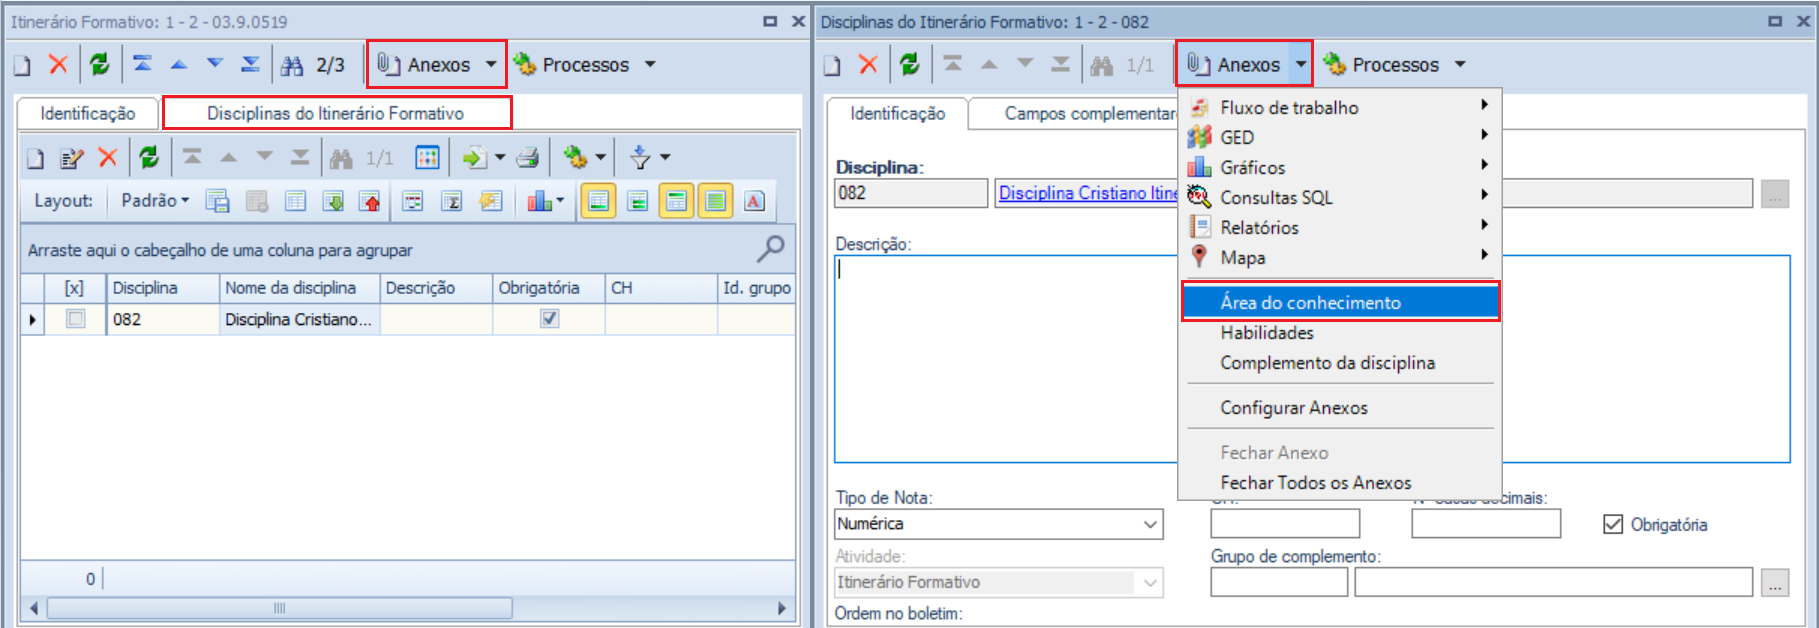Go to last record in Itinerário Formativo toolbar

pyautogui.click(x=250, y=65)
